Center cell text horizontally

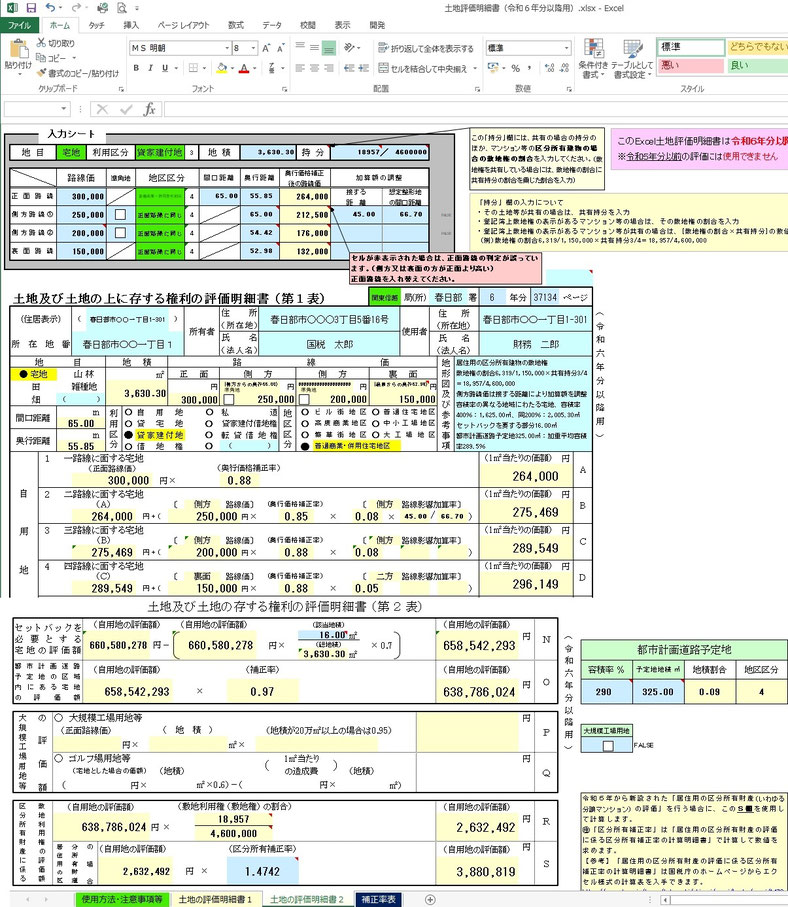tap(314, 68)
